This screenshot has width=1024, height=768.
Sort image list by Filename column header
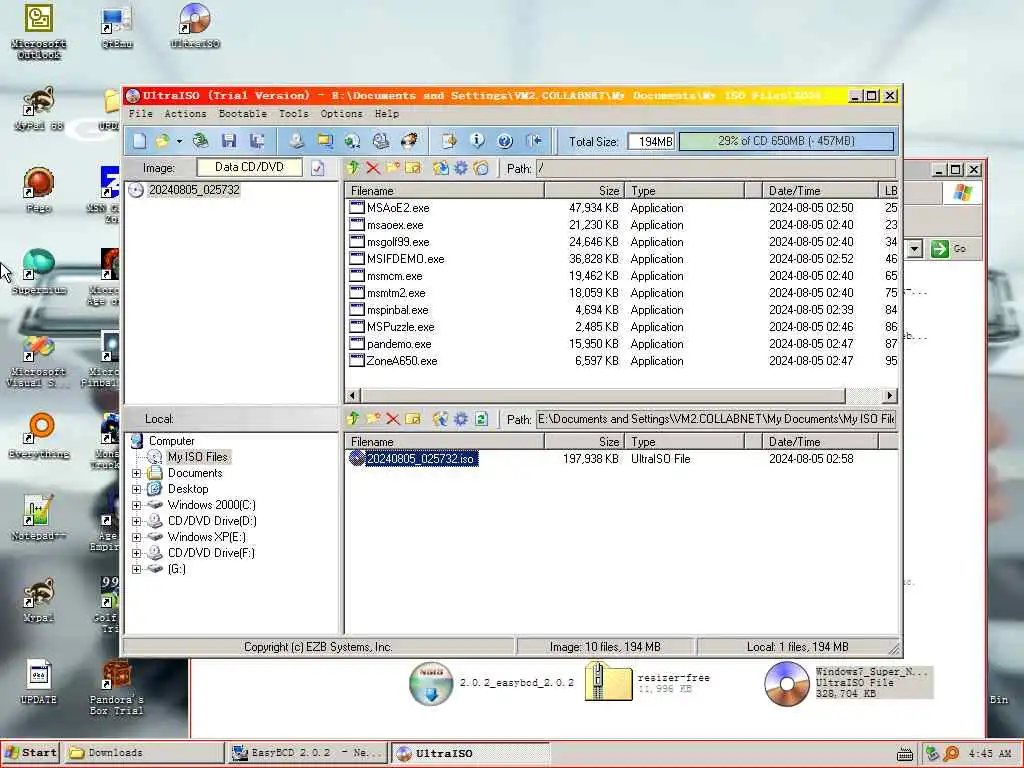tap(445, 191)
